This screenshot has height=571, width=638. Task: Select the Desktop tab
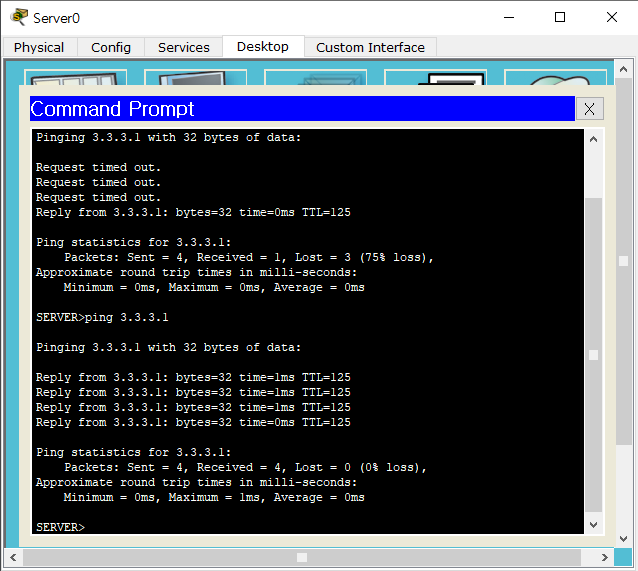pos(263,46)
